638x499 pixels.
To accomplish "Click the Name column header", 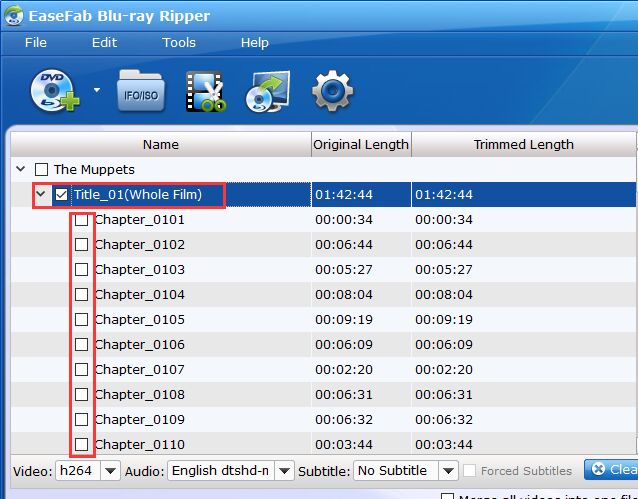I will 161,144.
